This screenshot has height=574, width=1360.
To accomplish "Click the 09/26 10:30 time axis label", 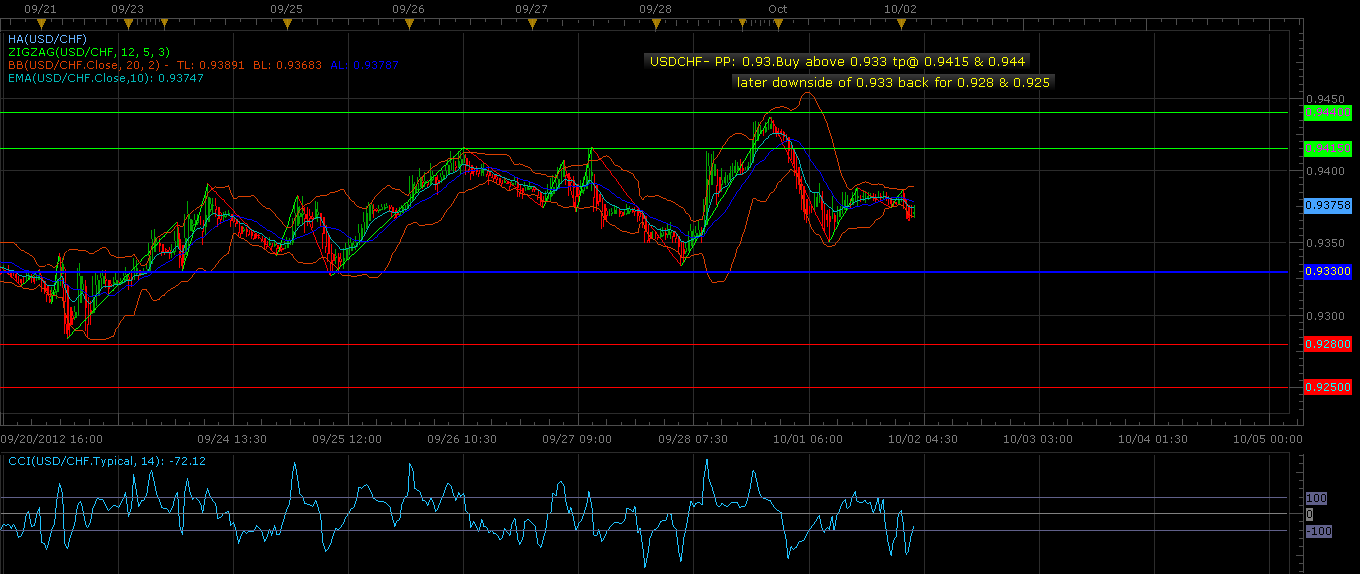I will [461, 438].
